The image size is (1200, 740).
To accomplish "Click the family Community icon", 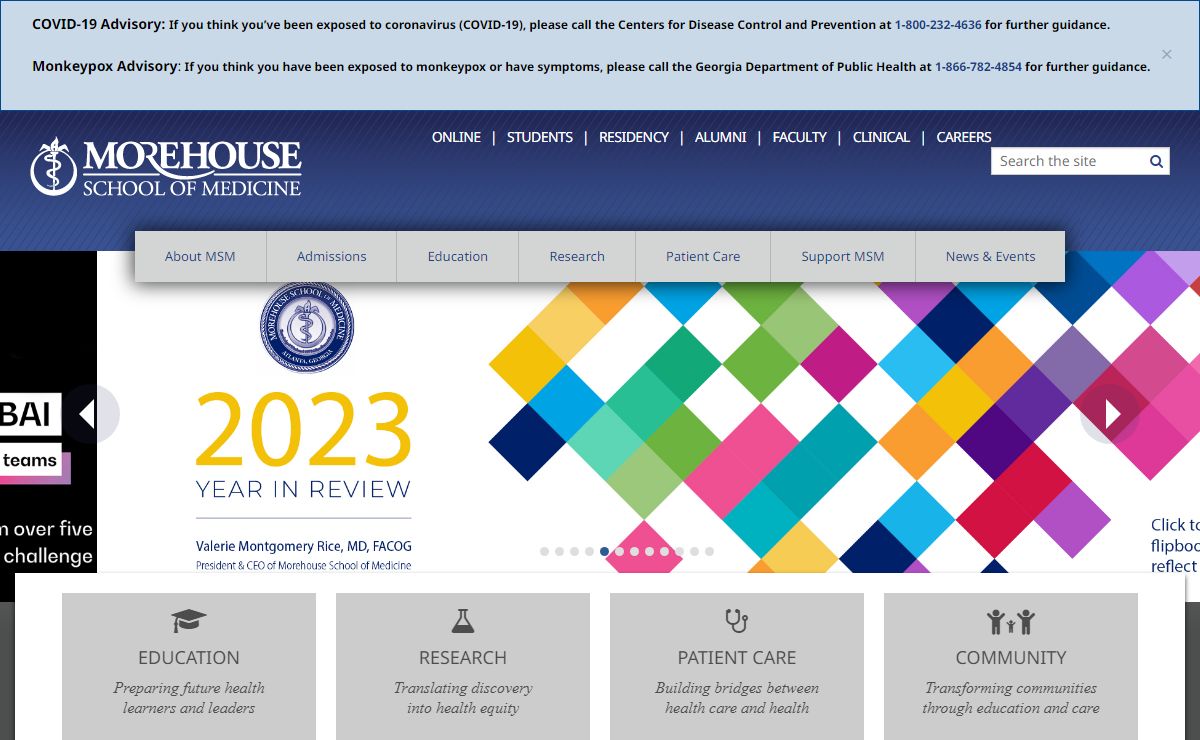I will (1011, 621).
